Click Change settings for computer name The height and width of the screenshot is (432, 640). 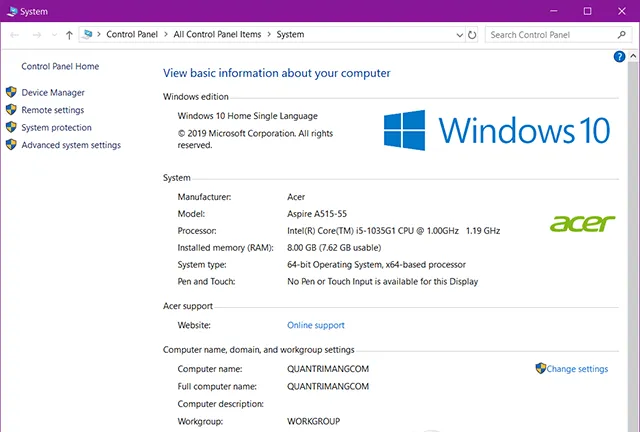click(x=577, y=369)
